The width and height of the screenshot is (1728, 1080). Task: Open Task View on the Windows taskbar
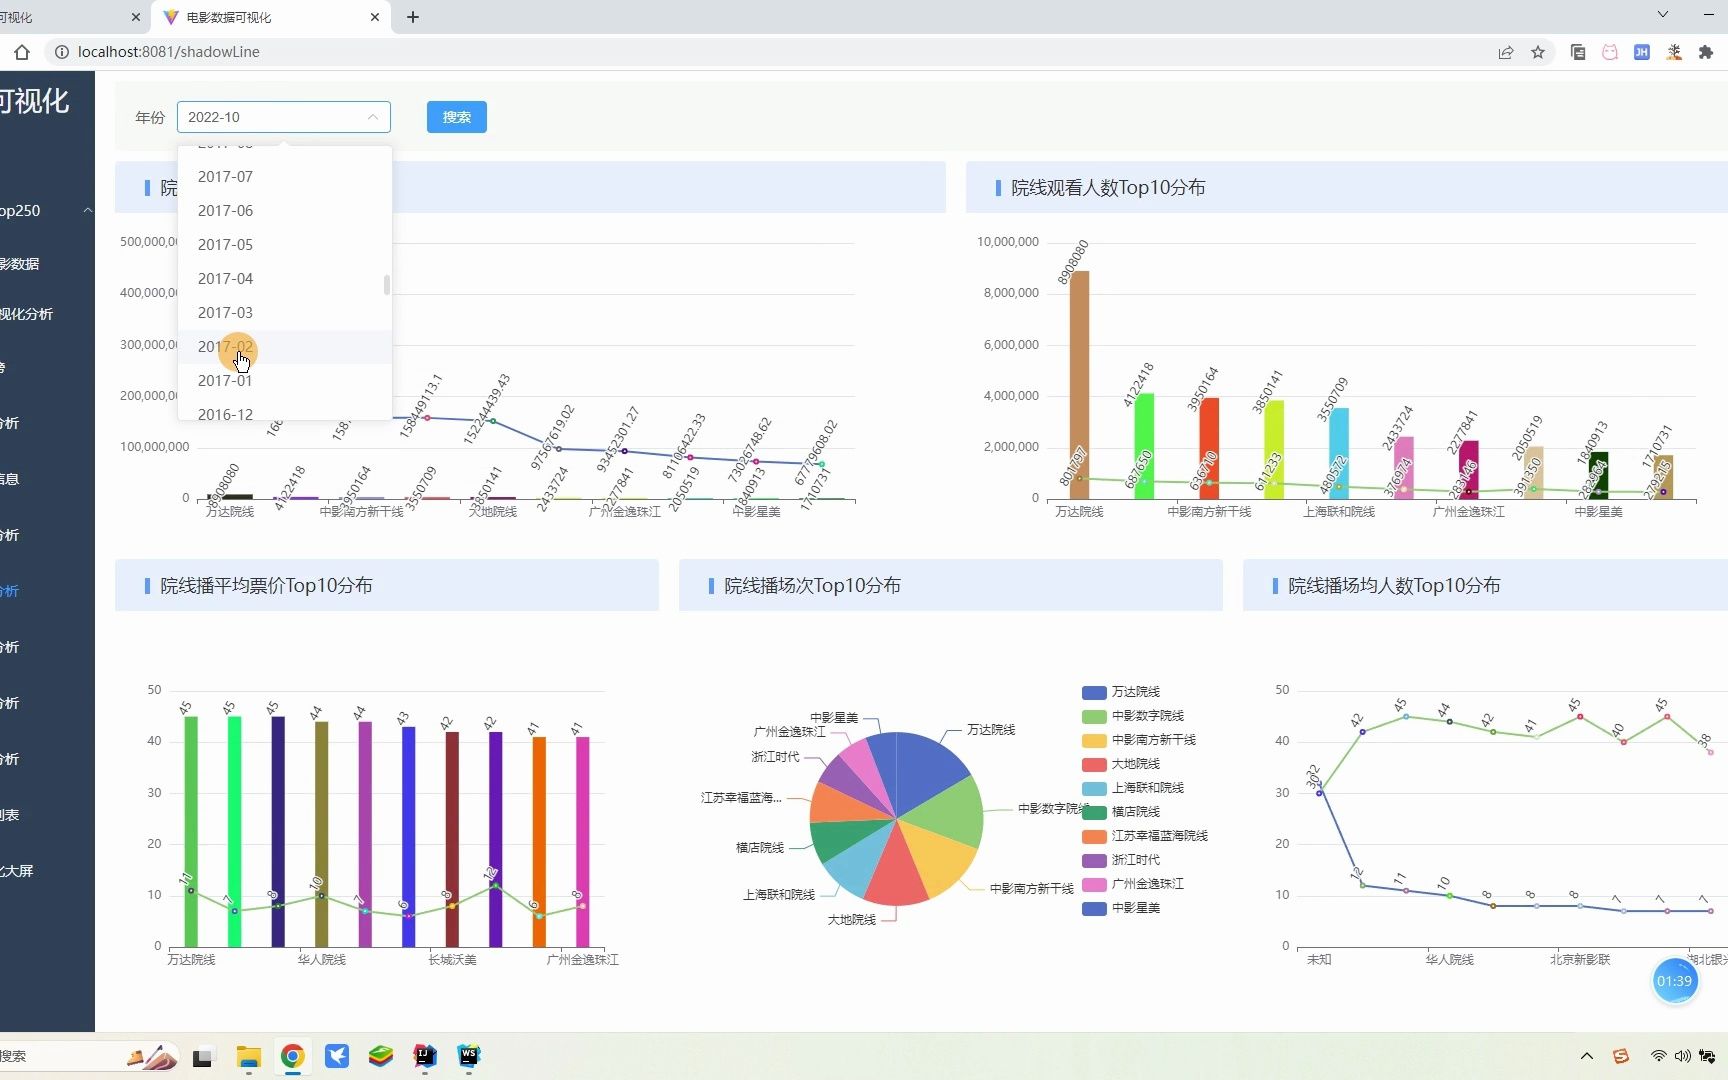pyautogui.click(x=203, y=1056)
